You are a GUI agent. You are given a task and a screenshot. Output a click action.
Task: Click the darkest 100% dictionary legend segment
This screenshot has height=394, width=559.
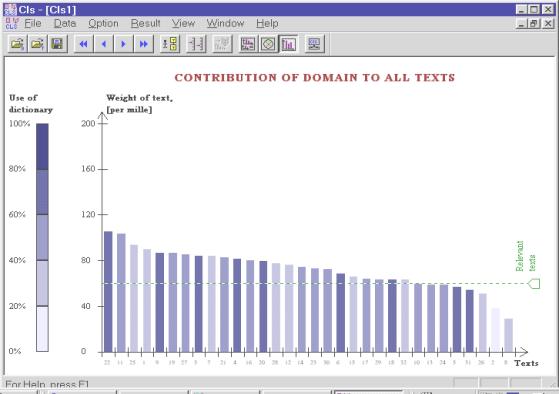tap(42, 147)
